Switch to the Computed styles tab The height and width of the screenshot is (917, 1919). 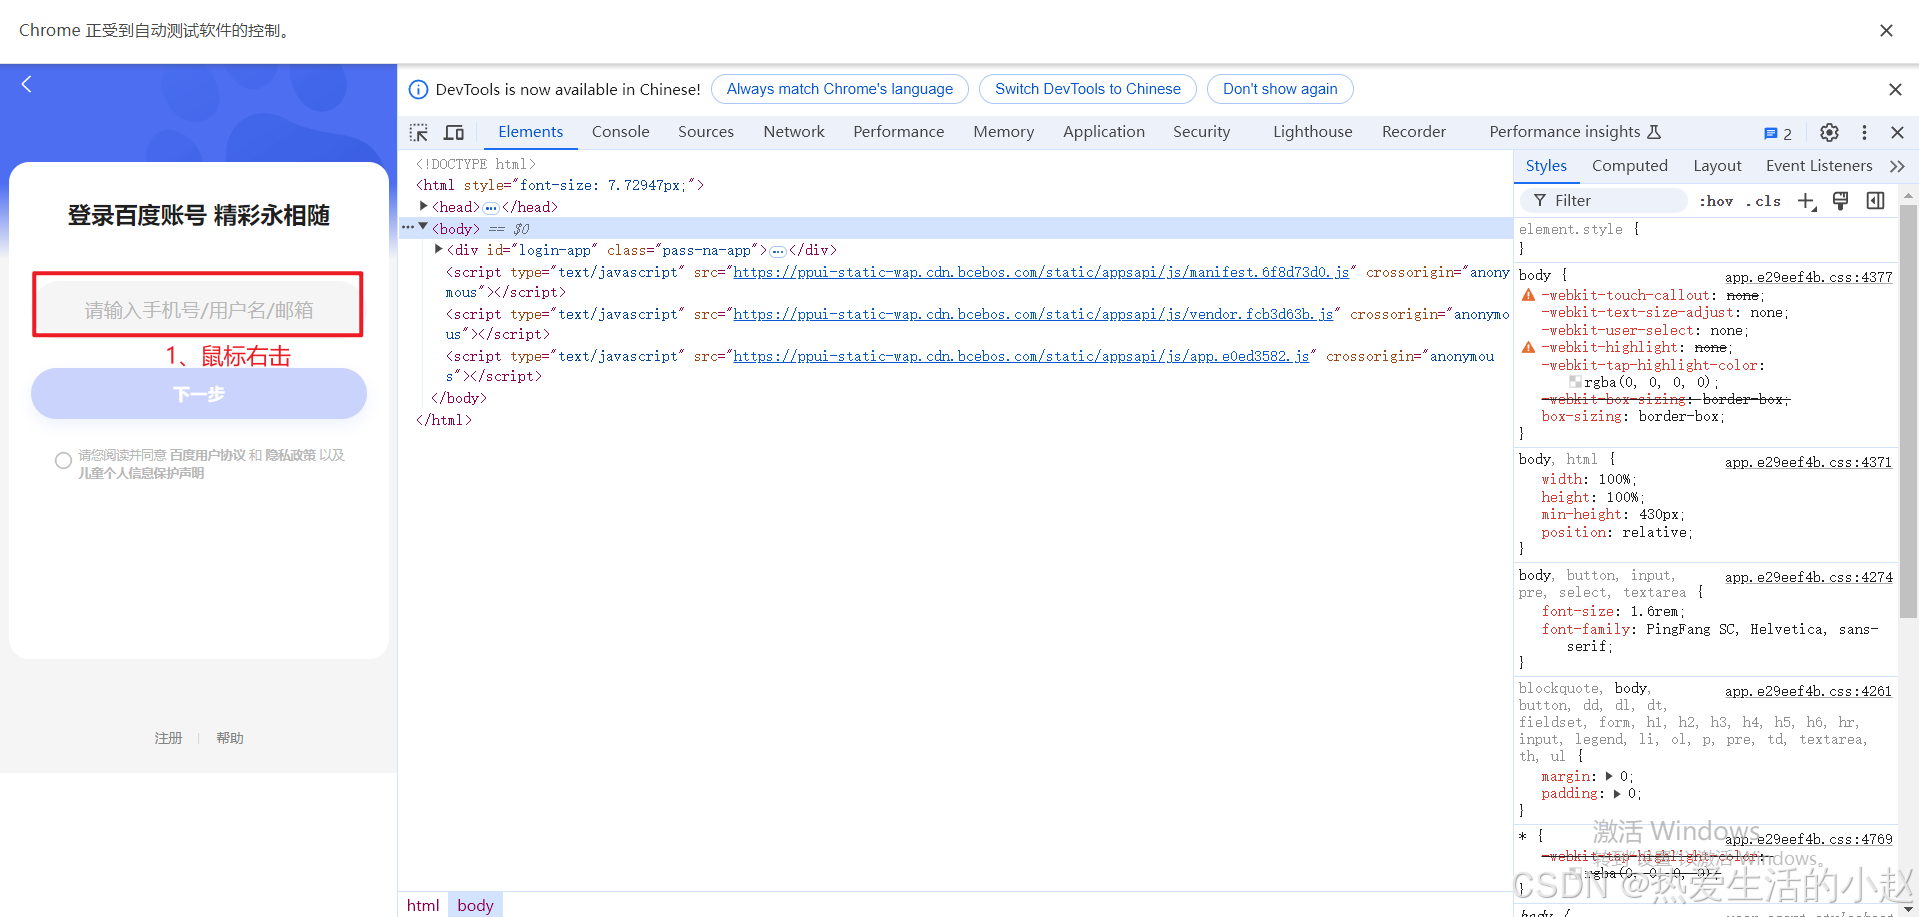click(x=1629, y=166)
